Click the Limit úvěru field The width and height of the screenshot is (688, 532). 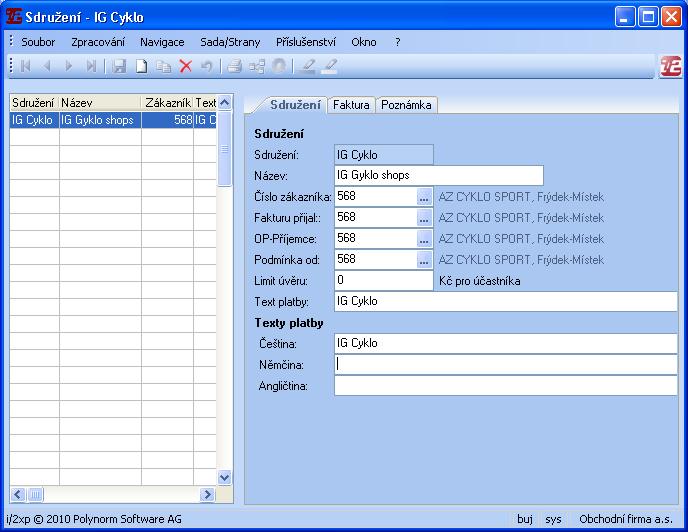[383, 280]
